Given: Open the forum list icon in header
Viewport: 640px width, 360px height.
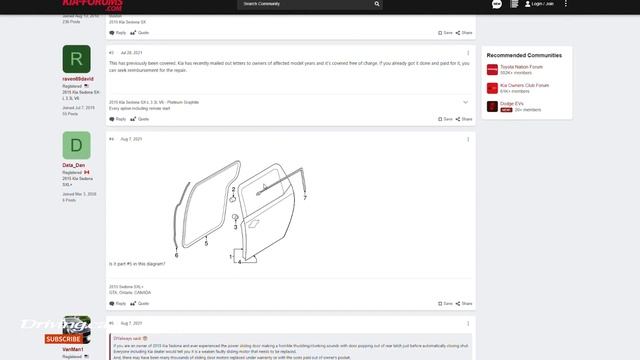Looking at the screenshot, I should click(514, 4).
